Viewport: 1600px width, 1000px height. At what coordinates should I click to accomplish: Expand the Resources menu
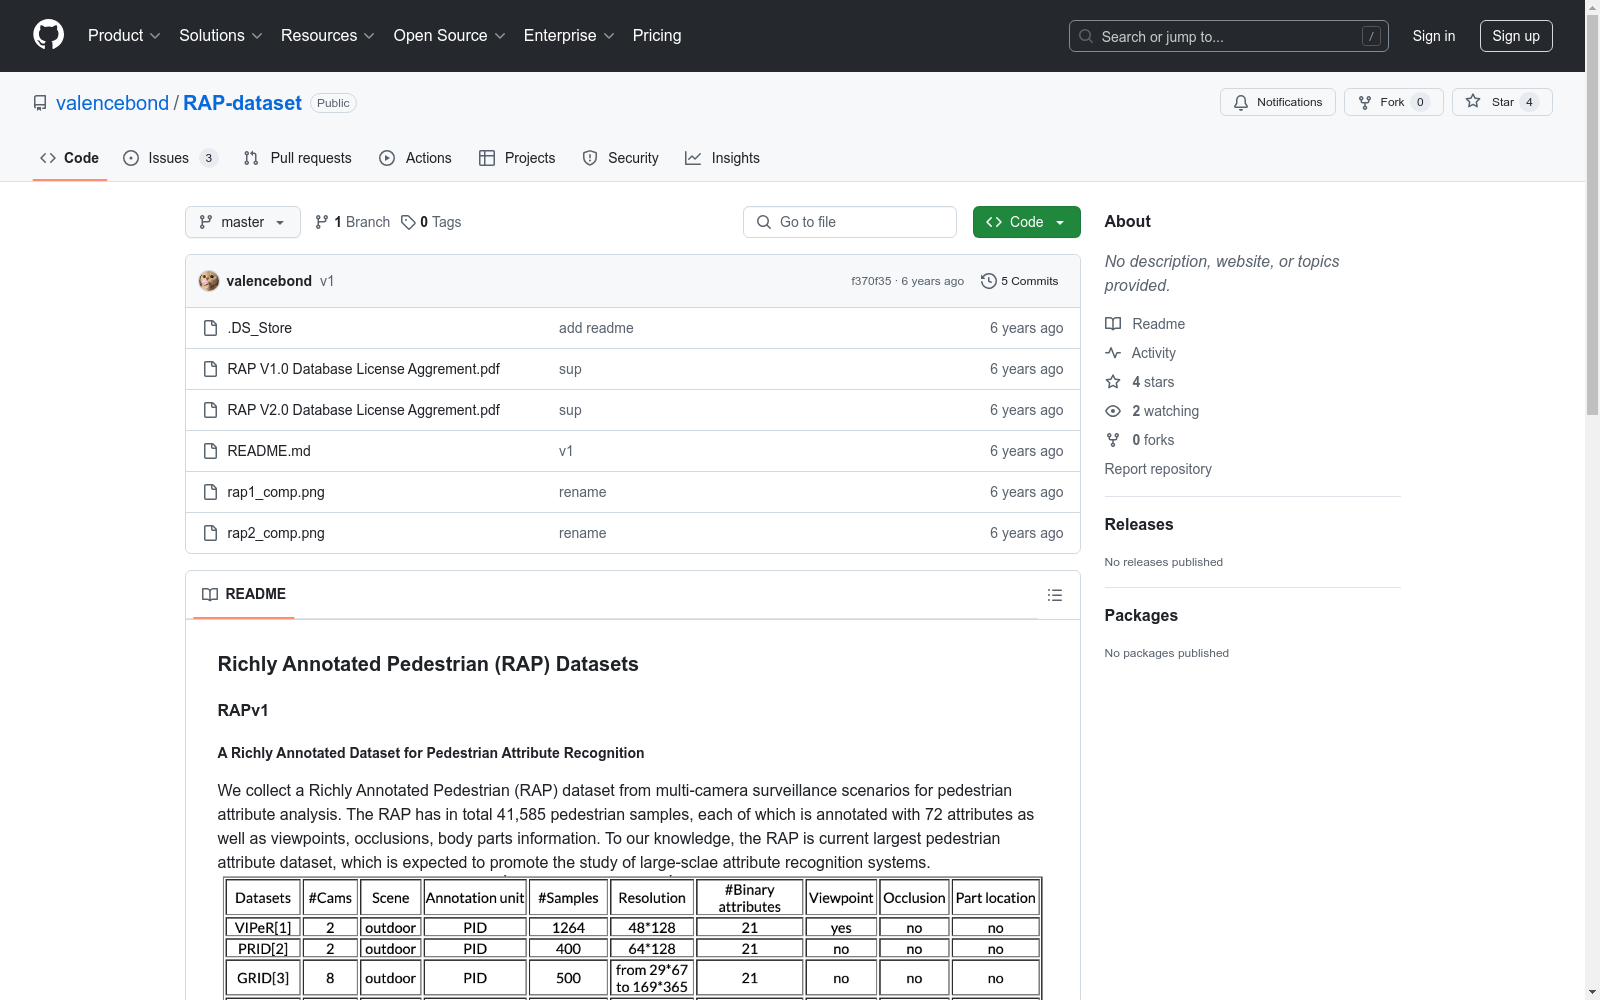328,35
